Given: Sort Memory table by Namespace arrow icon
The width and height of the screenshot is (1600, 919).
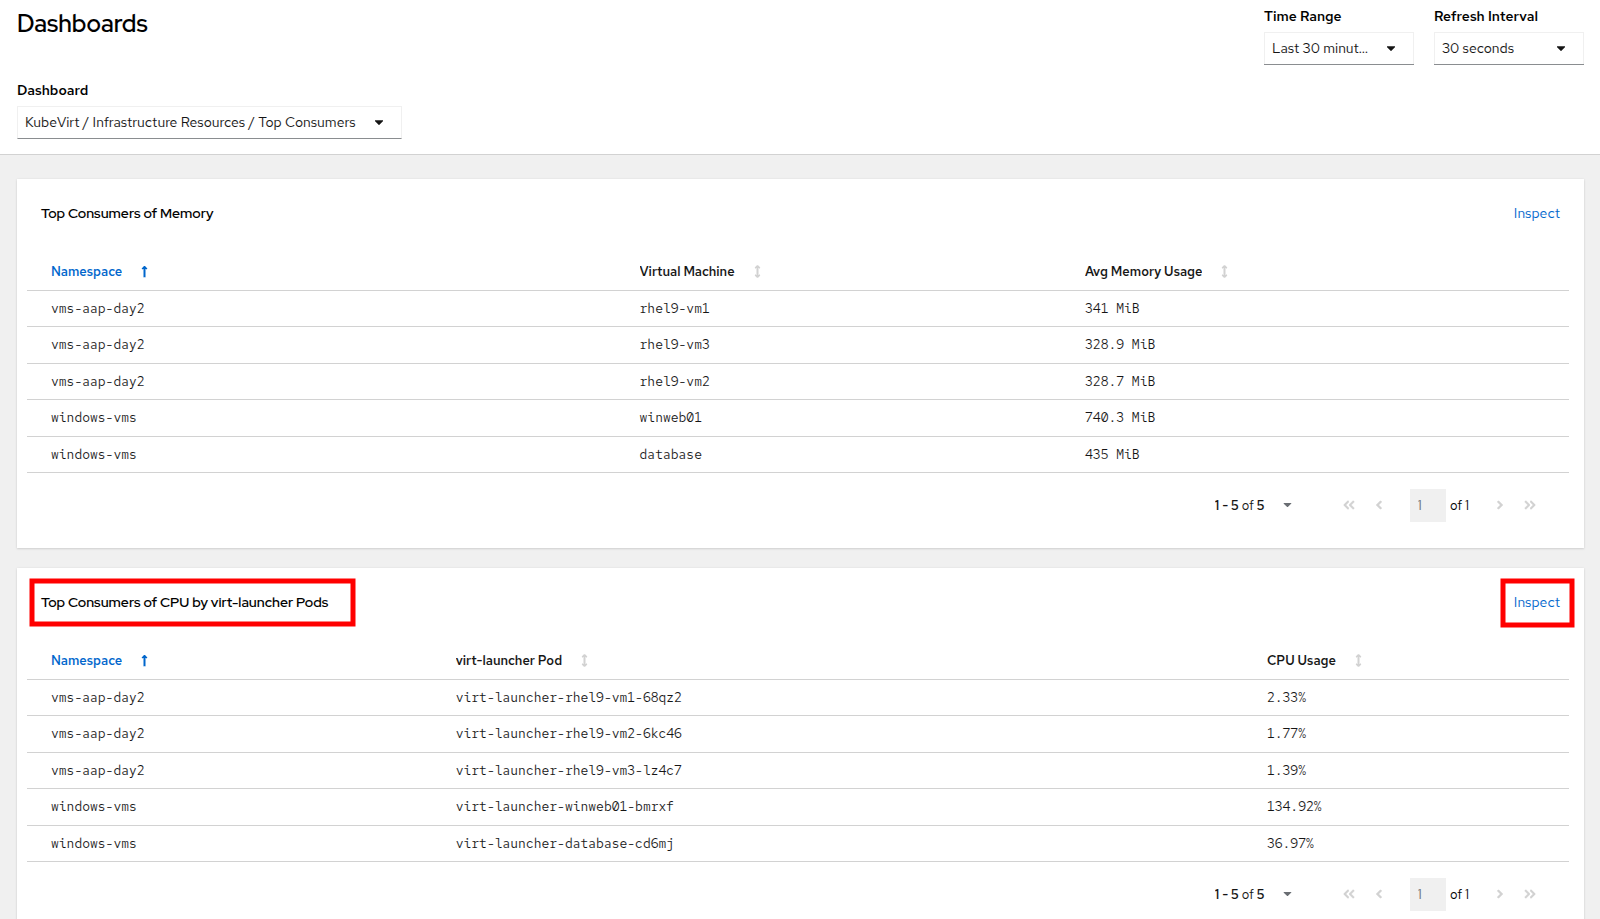Looking at the screenshot, I should [144, 272].
